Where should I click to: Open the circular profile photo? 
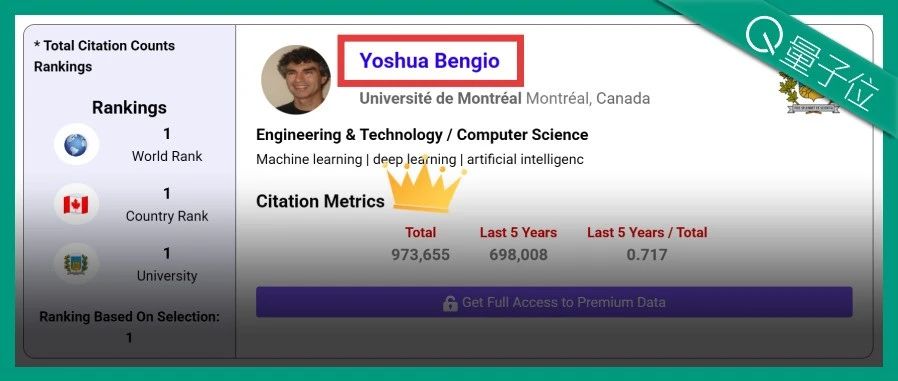[x=296, y=80]
